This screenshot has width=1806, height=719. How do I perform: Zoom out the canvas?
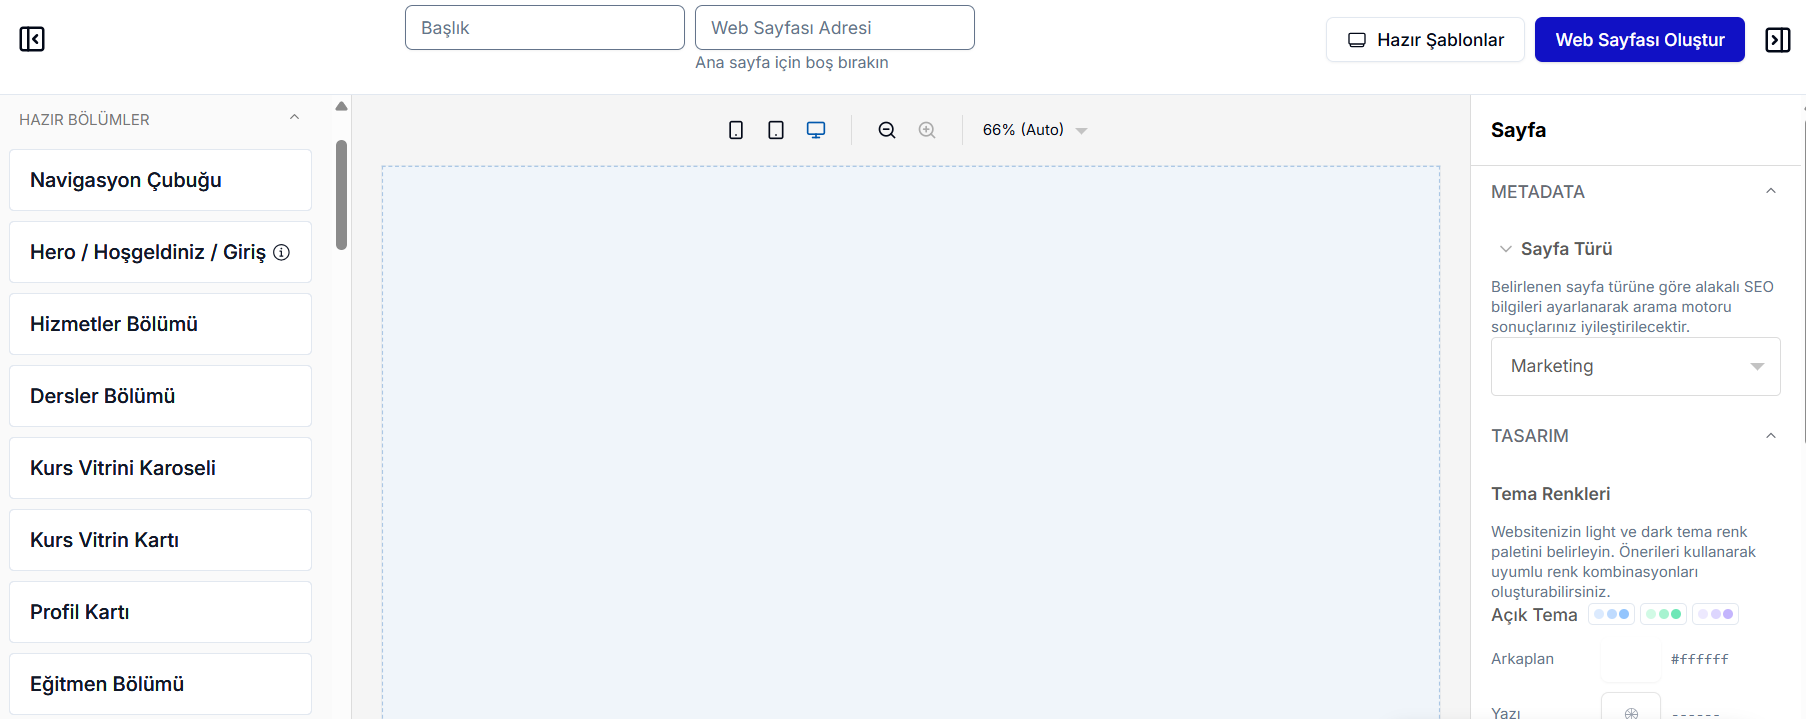point(887,130)
